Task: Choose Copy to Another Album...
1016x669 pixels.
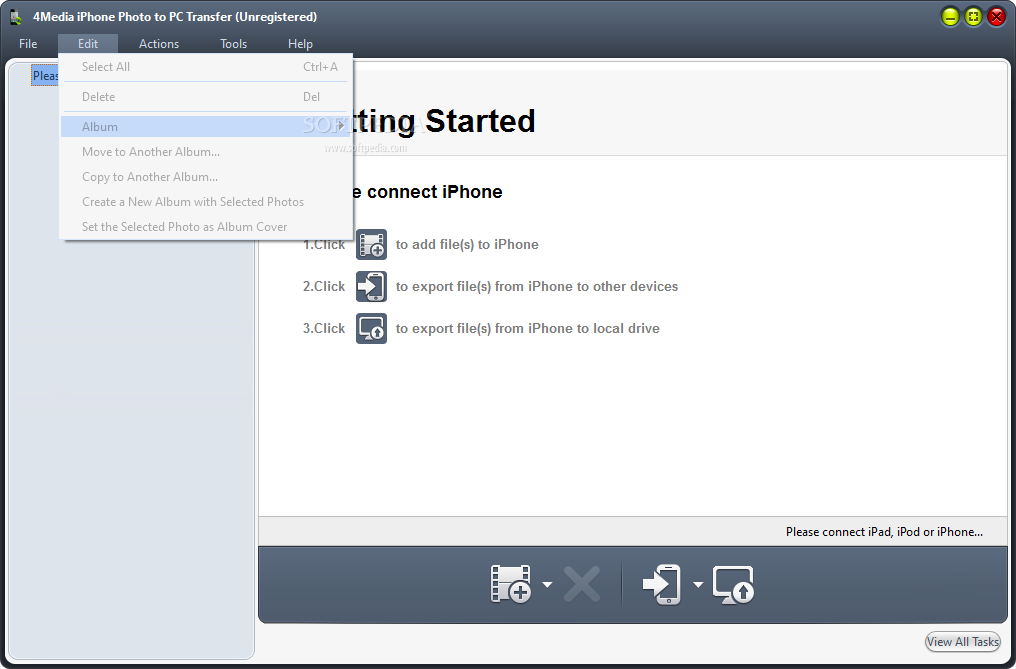Action: 206,177
